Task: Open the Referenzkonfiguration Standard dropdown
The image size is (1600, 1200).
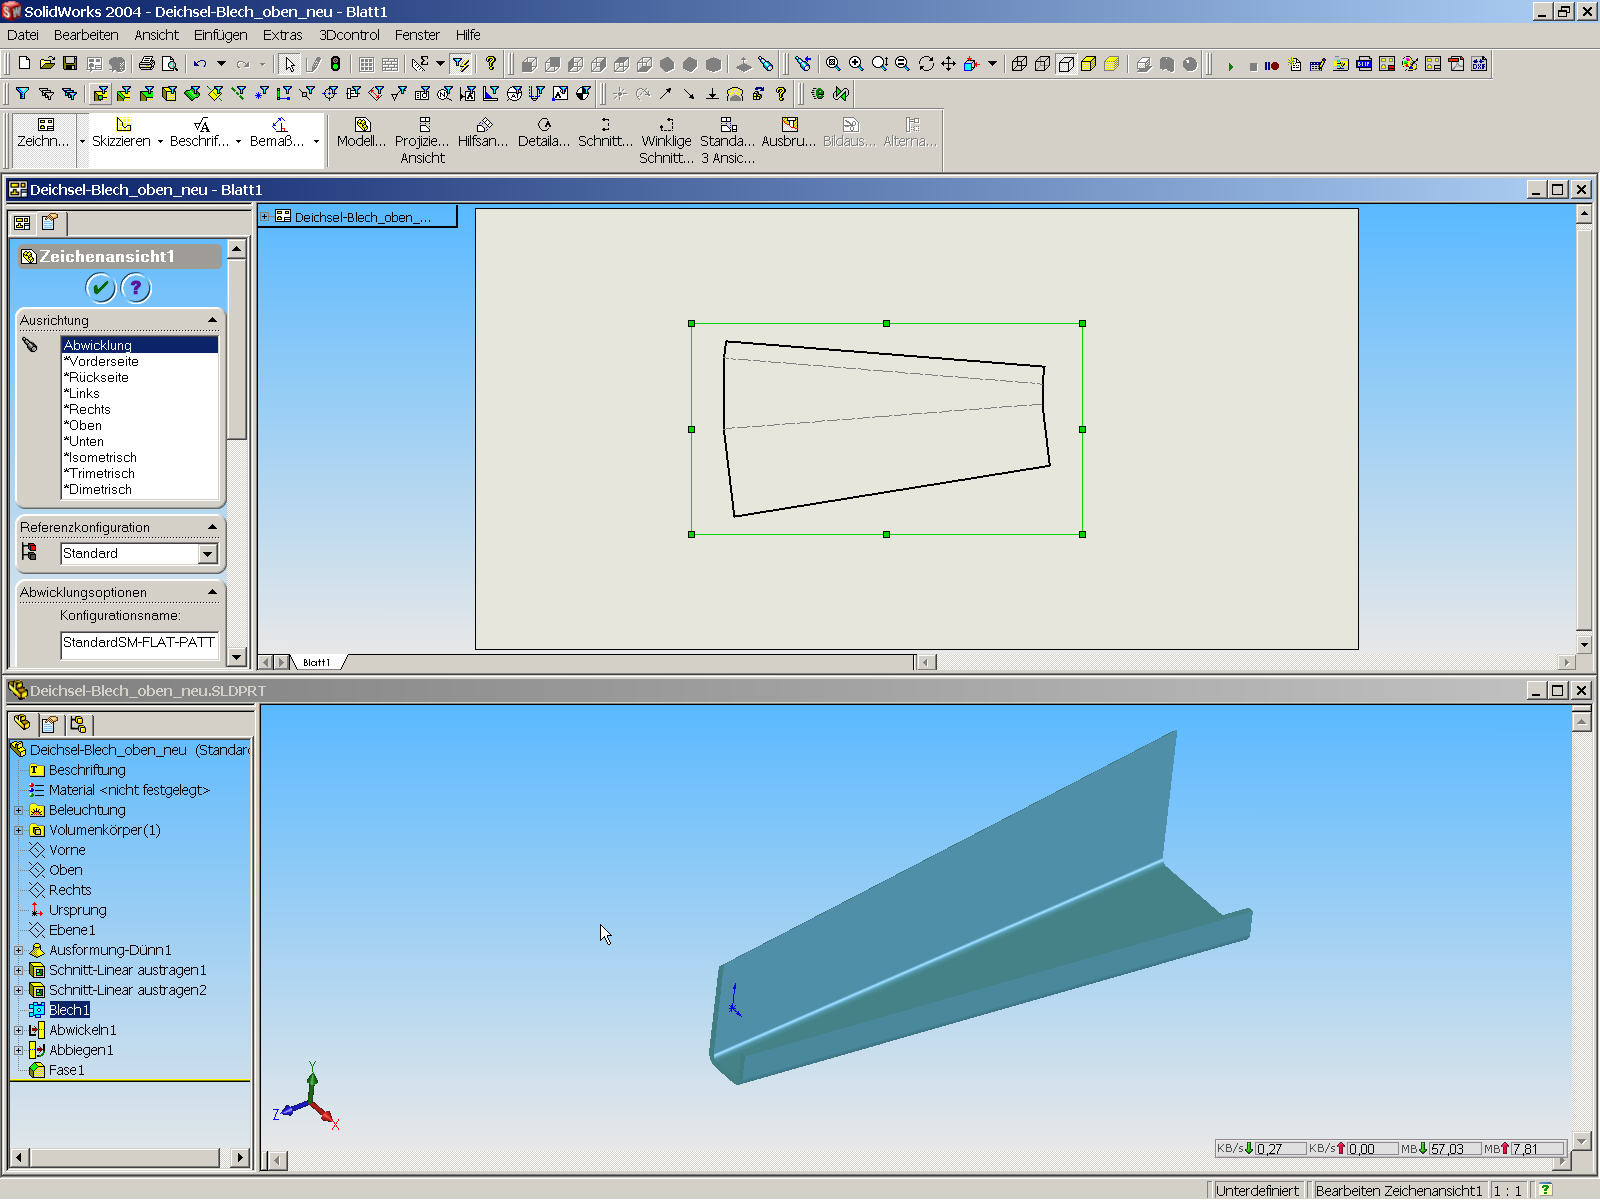Action: 208,554
